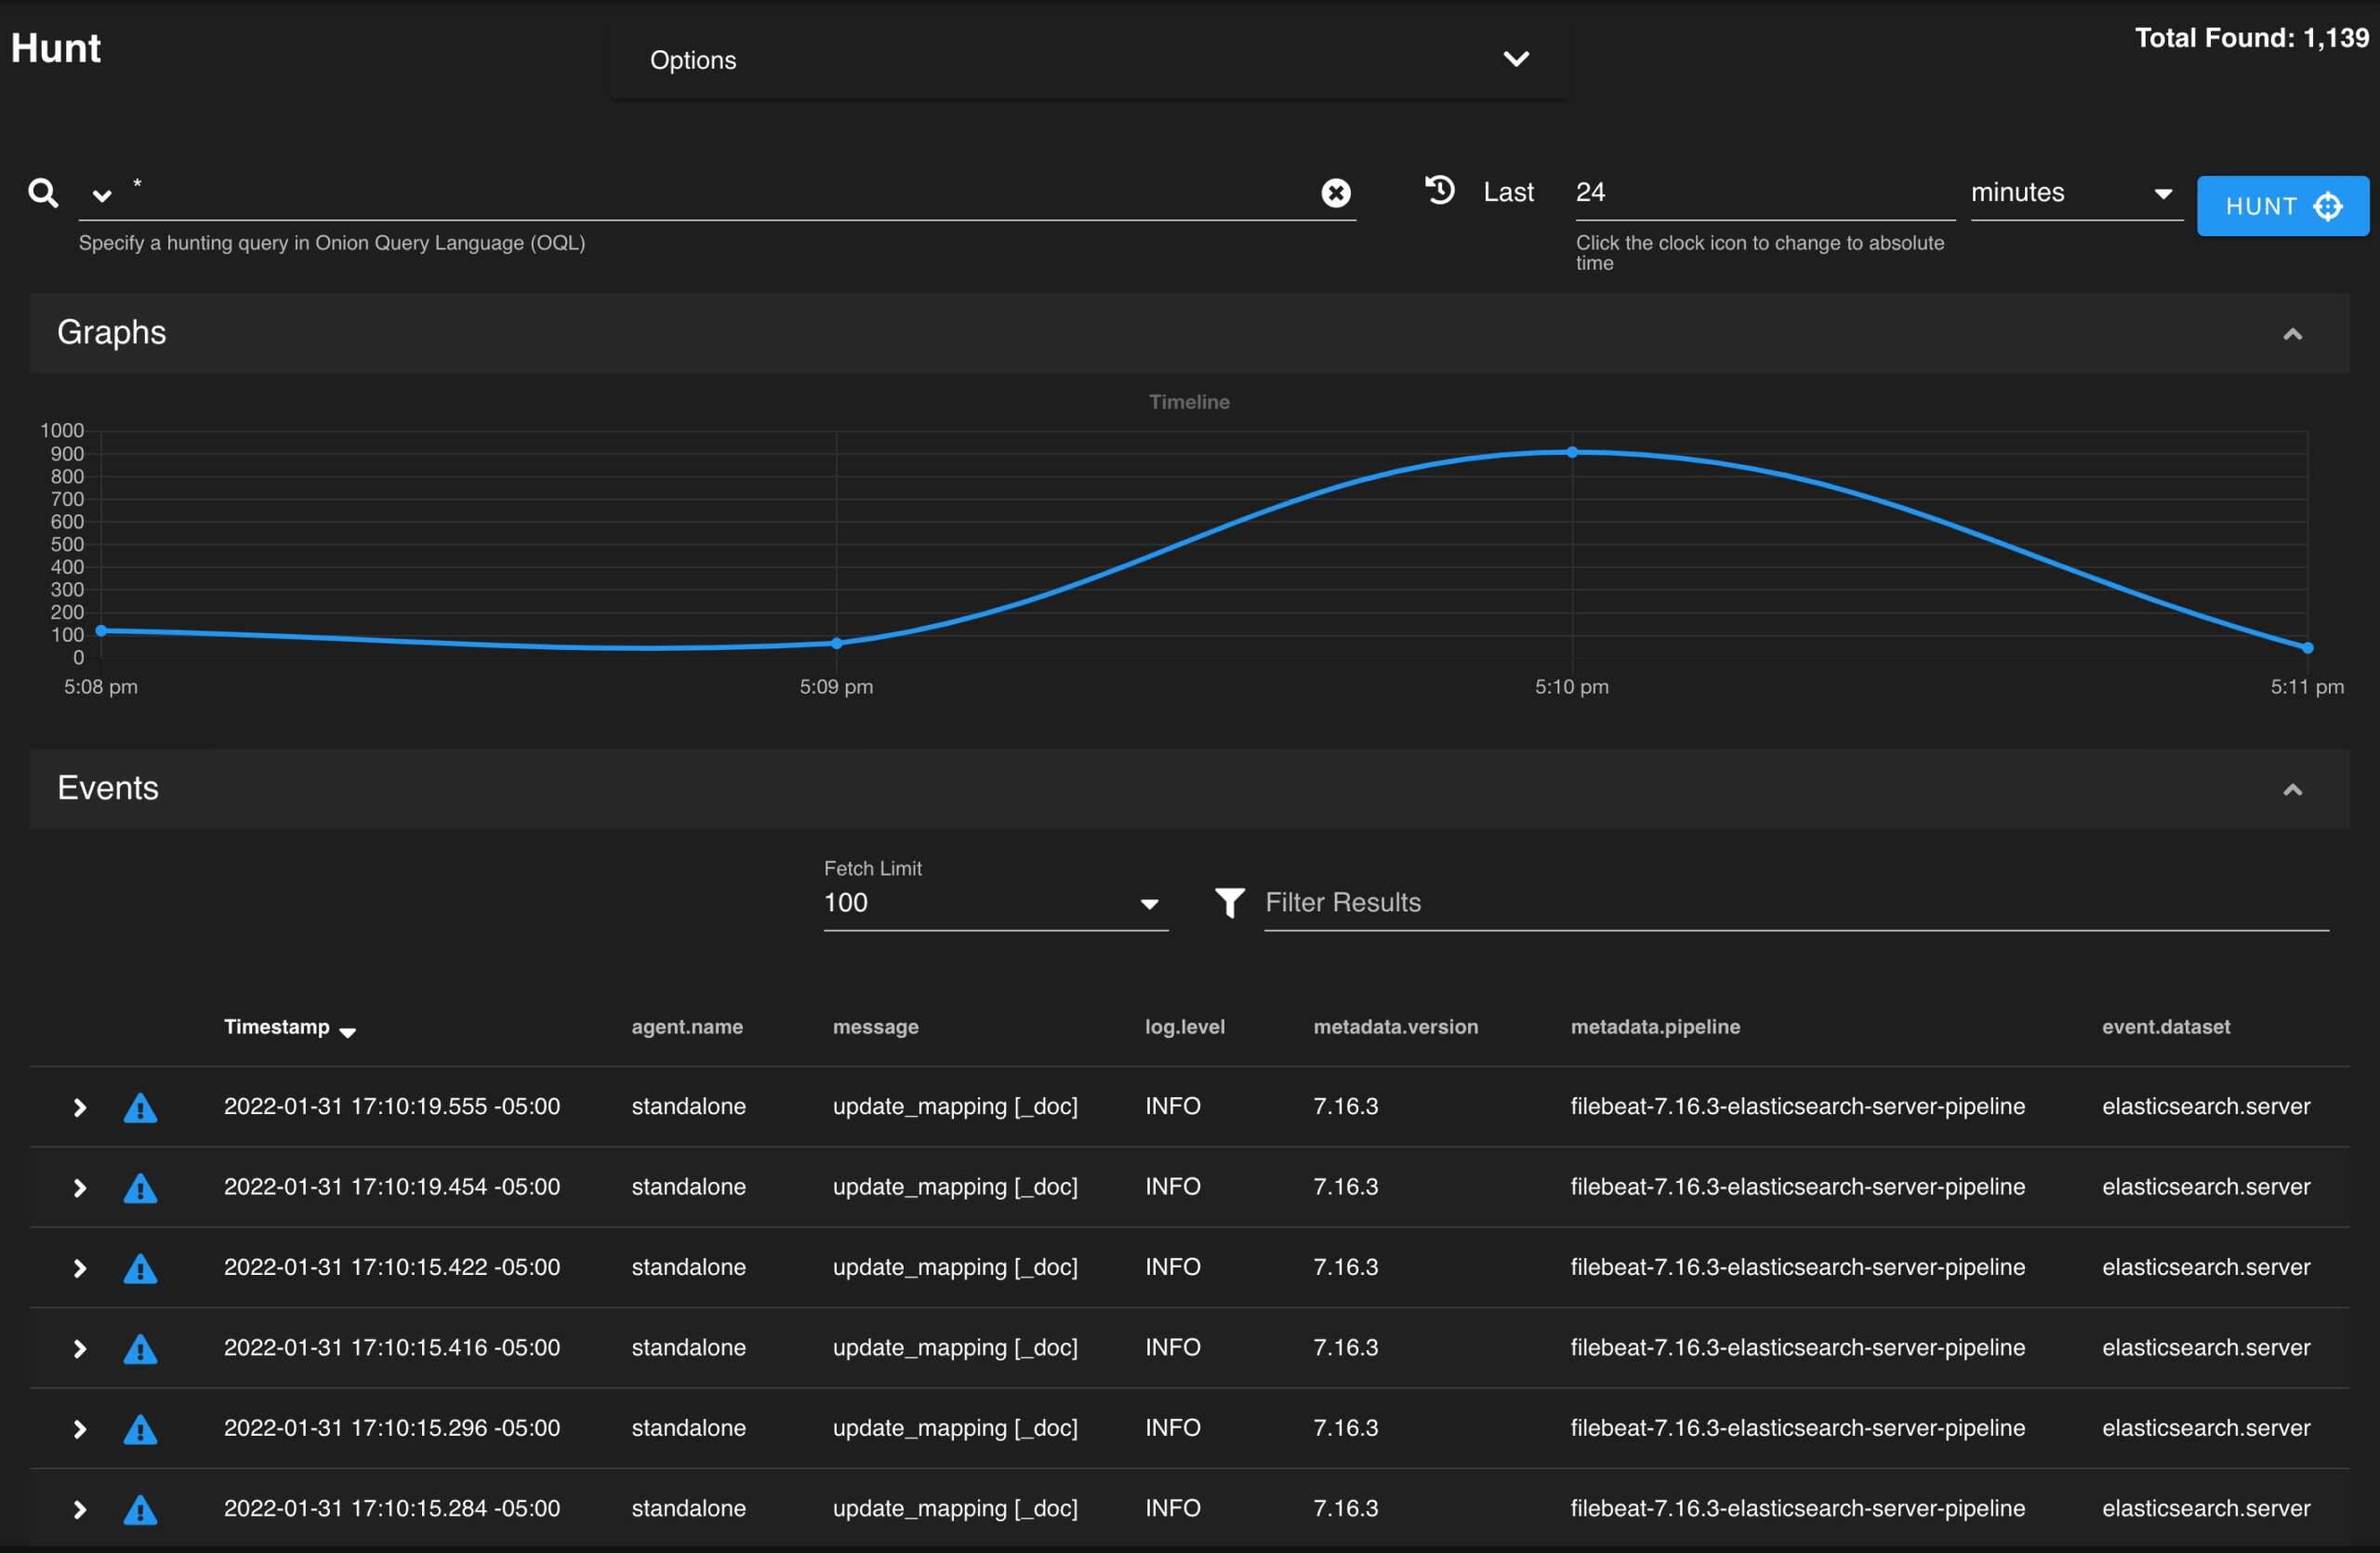Image resolution: width=2380 pixels, height=1553 pixels.
Task: Expand the Options panel
Action: click(x=1515, y=59)
